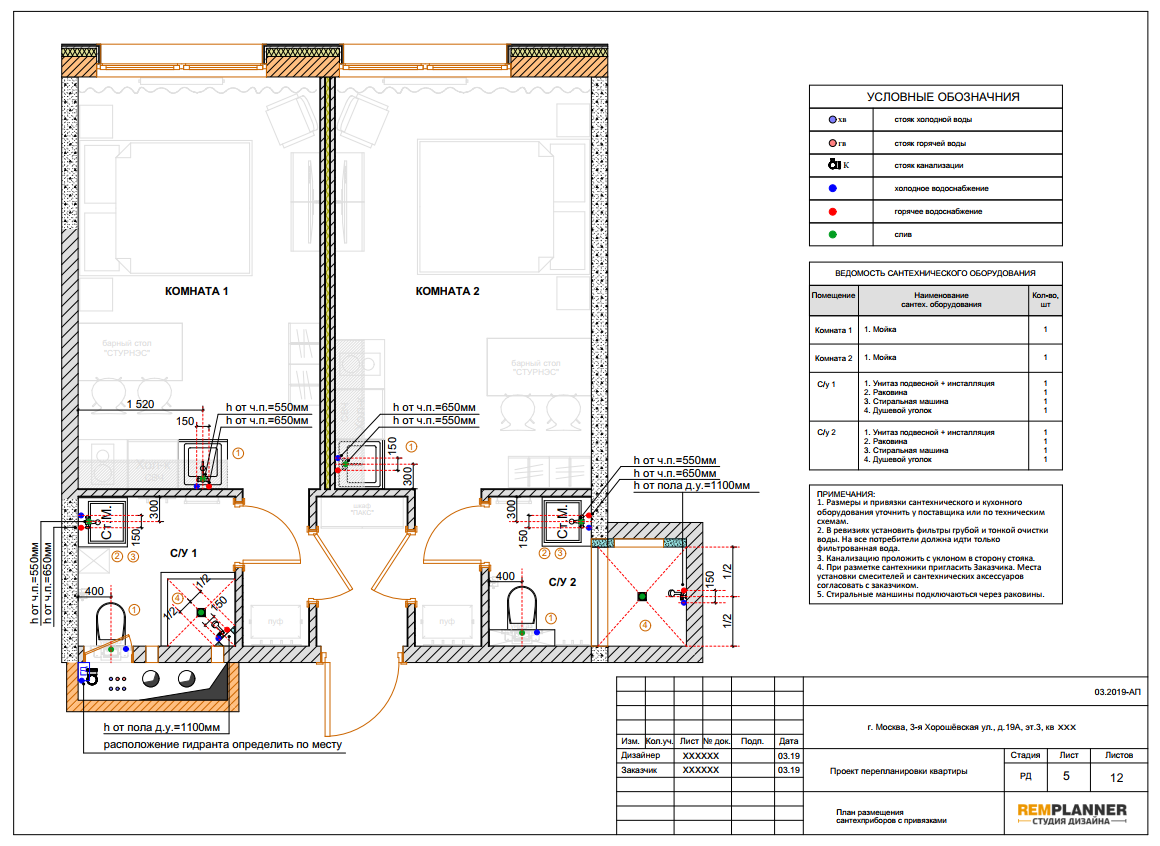
Task: Click the УСЛОВНЫЕ ОБОЗНАЧЕНИЯ legend header
Action: [942, 97]
